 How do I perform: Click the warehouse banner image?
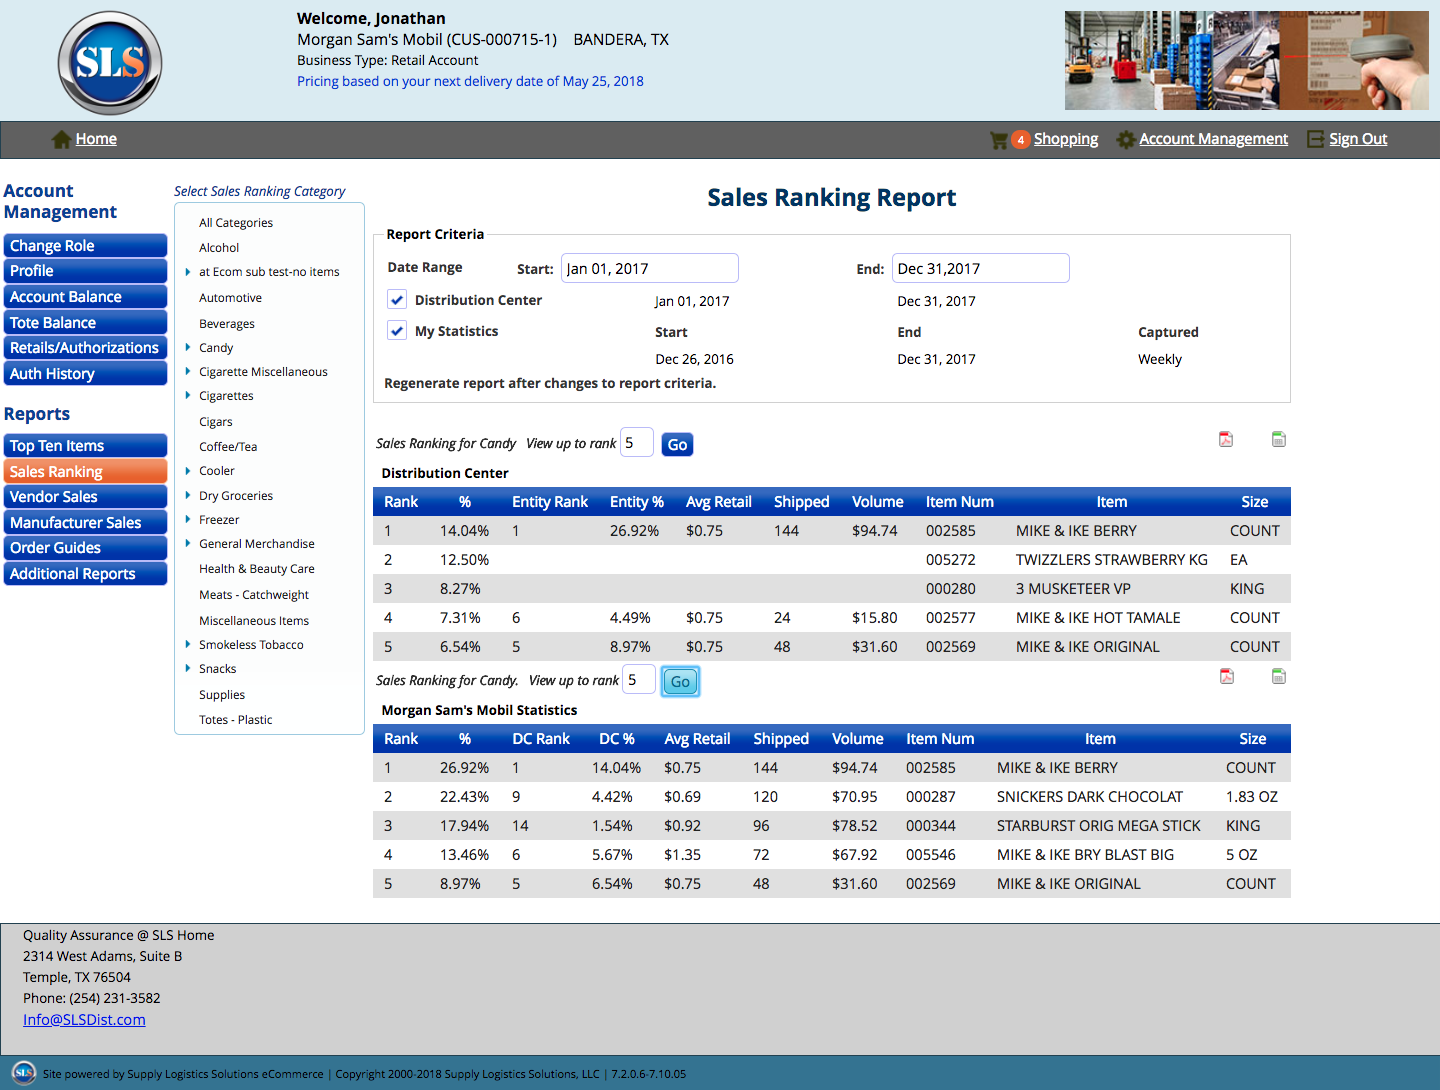(x=1247, y=60)
